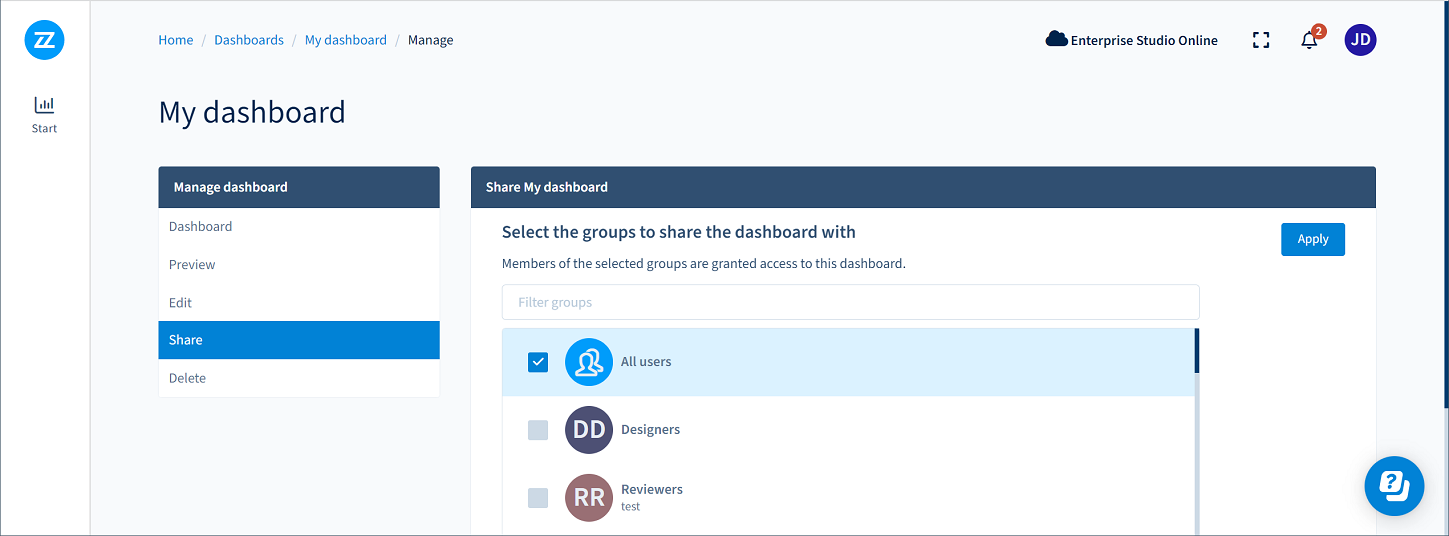Open the JD user profile avatar
Screen dimensions: 1449x536
[x=1360, y=40]
